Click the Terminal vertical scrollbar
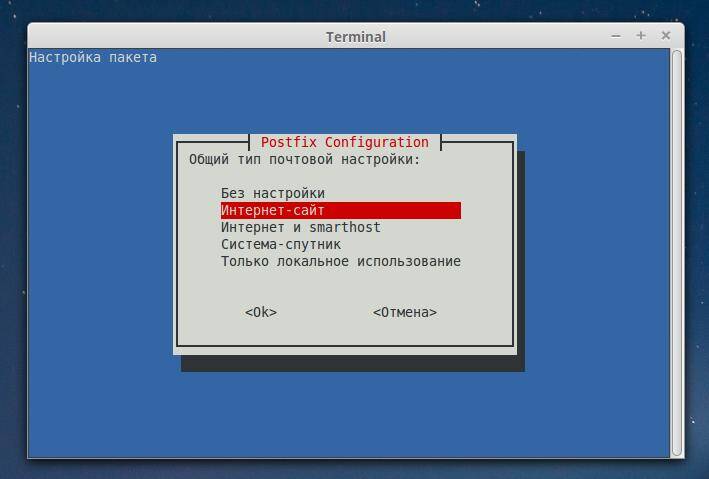The image size is (709, 479). (x=676, y=253)
